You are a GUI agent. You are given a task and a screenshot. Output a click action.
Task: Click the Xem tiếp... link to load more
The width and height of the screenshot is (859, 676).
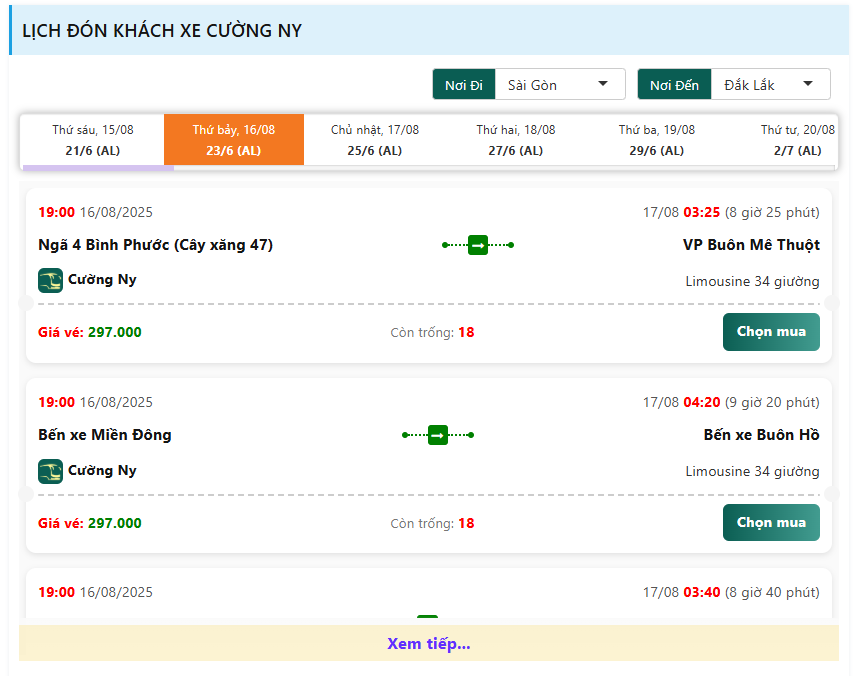(x=428, y=643)
